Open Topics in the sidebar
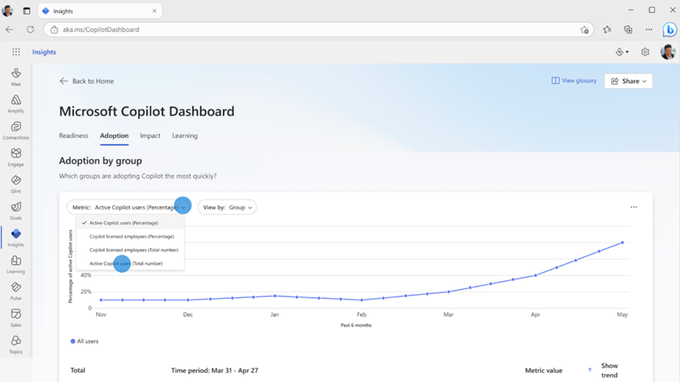 coord(16,345)
